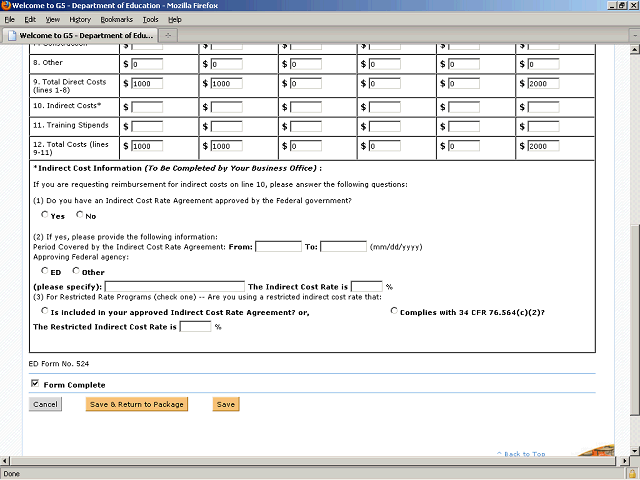Image resolution: width=640 pixels, height=480 pixels.
Task: Toggle the Form Complete checkbox
Action: point(36,384)
